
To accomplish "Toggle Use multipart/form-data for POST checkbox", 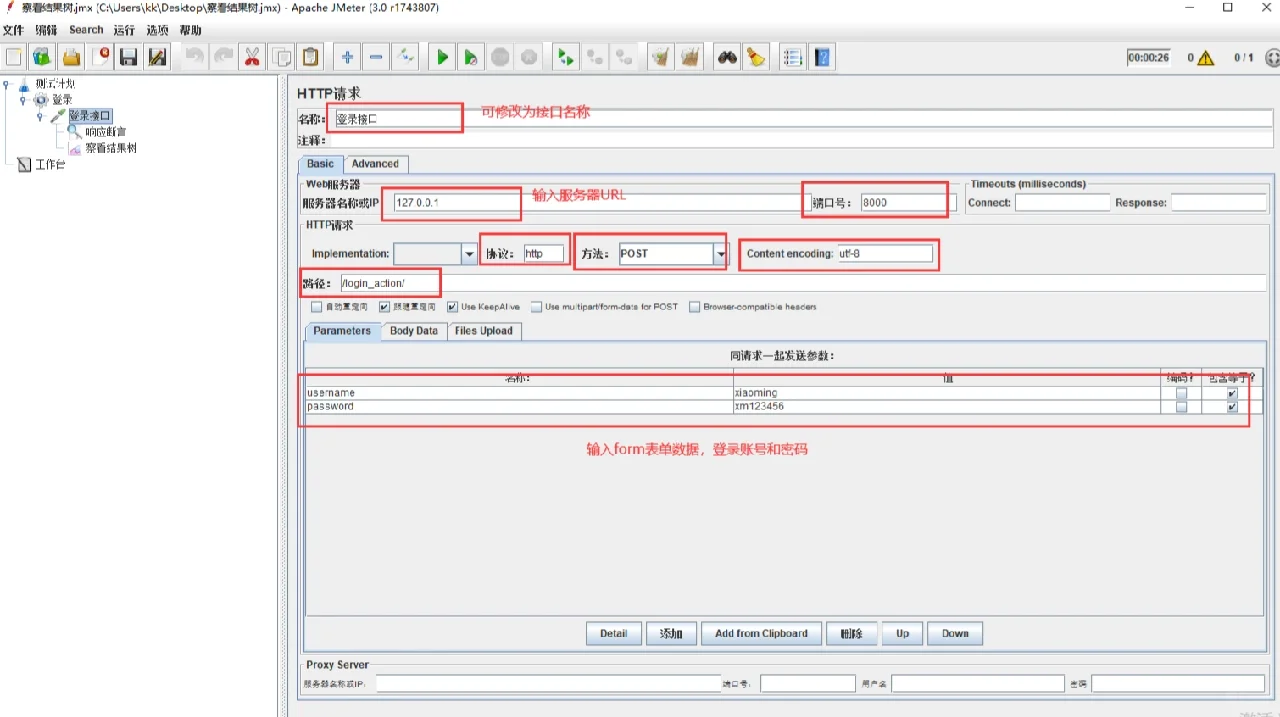I will [x=537, y=307].
